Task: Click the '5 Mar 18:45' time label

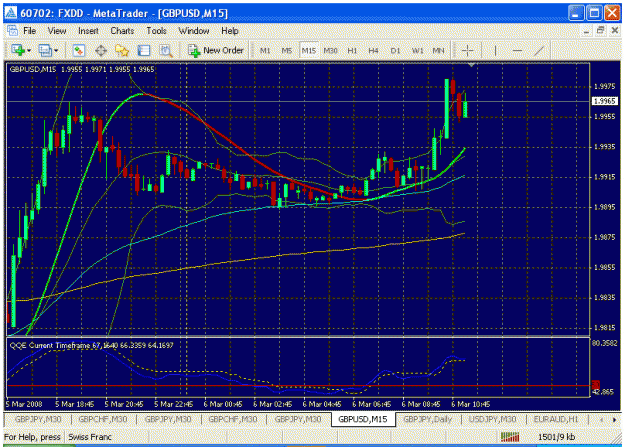Action: point(75,404)
